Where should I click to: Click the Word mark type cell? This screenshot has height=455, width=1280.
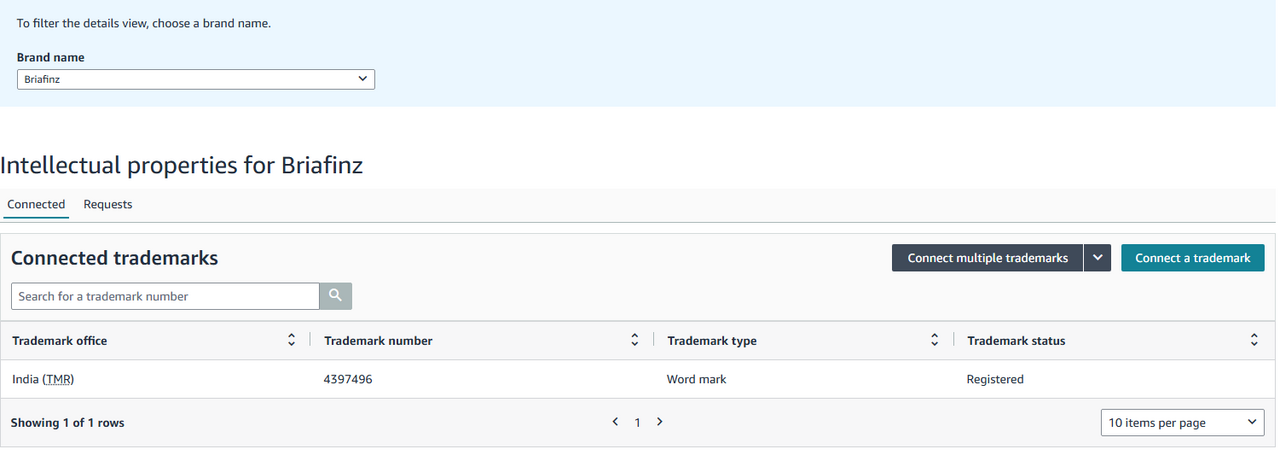pyautogui.click(x=696, y=380)
